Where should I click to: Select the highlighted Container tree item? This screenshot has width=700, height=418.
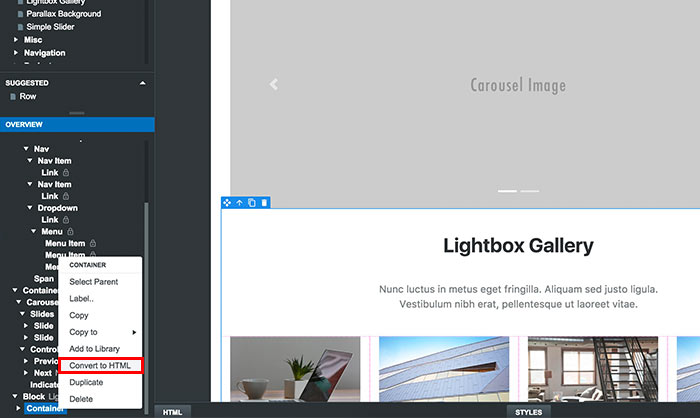tap(44, 408)
